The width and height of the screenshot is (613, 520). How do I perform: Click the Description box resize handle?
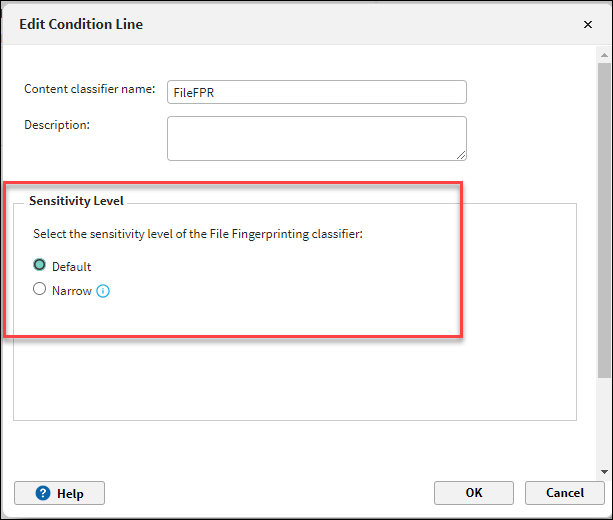461,155
